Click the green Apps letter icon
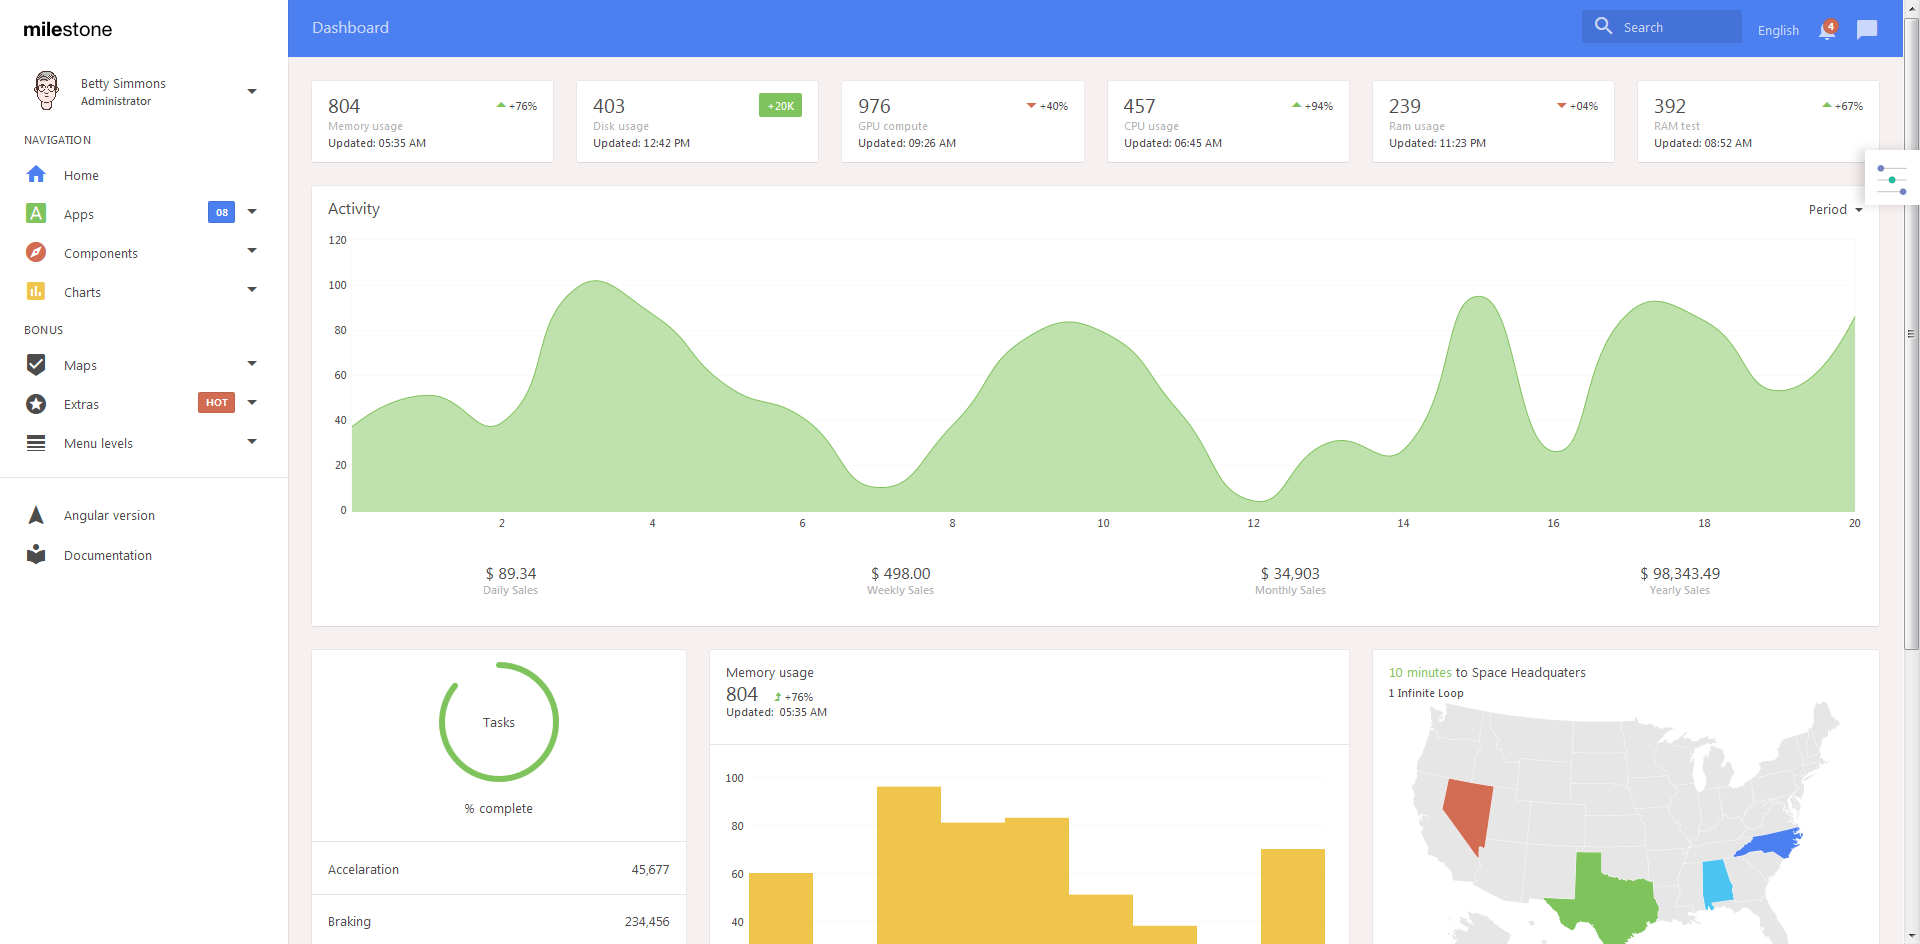Viewport: 1920px width, 944px height. point(36,213)
